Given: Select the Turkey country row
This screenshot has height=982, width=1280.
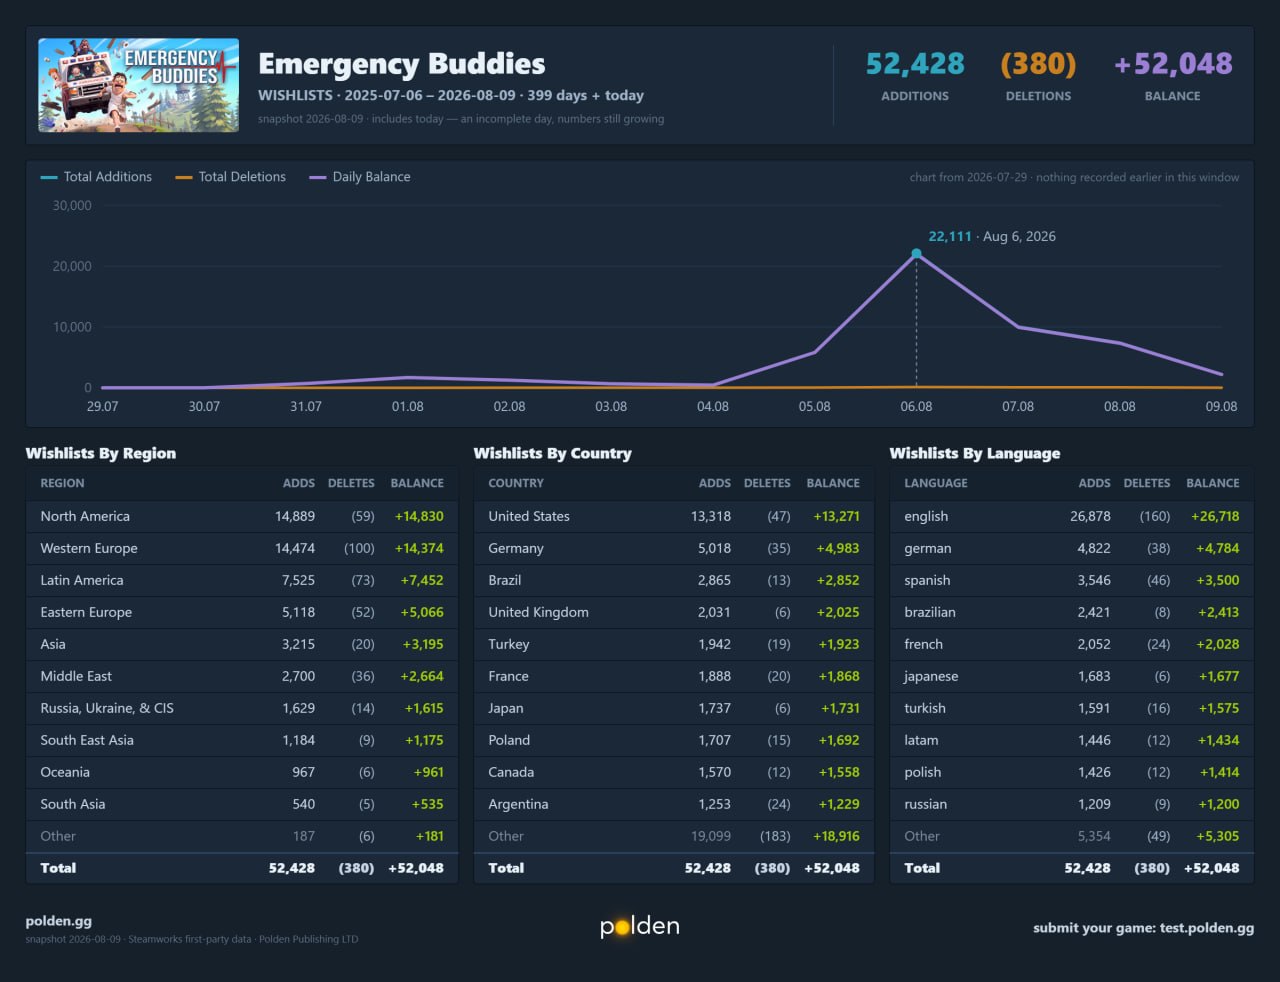Looking at the screenshot, I should [x=674, y=644].
